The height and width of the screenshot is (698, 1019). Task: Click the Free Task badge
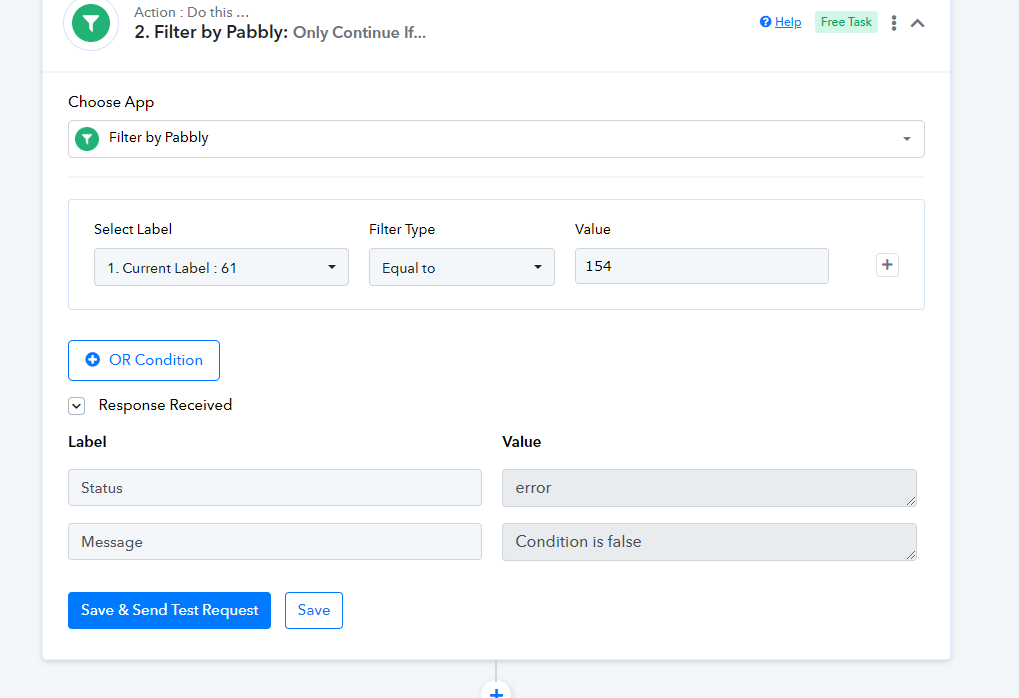click(x=846, y=22)
